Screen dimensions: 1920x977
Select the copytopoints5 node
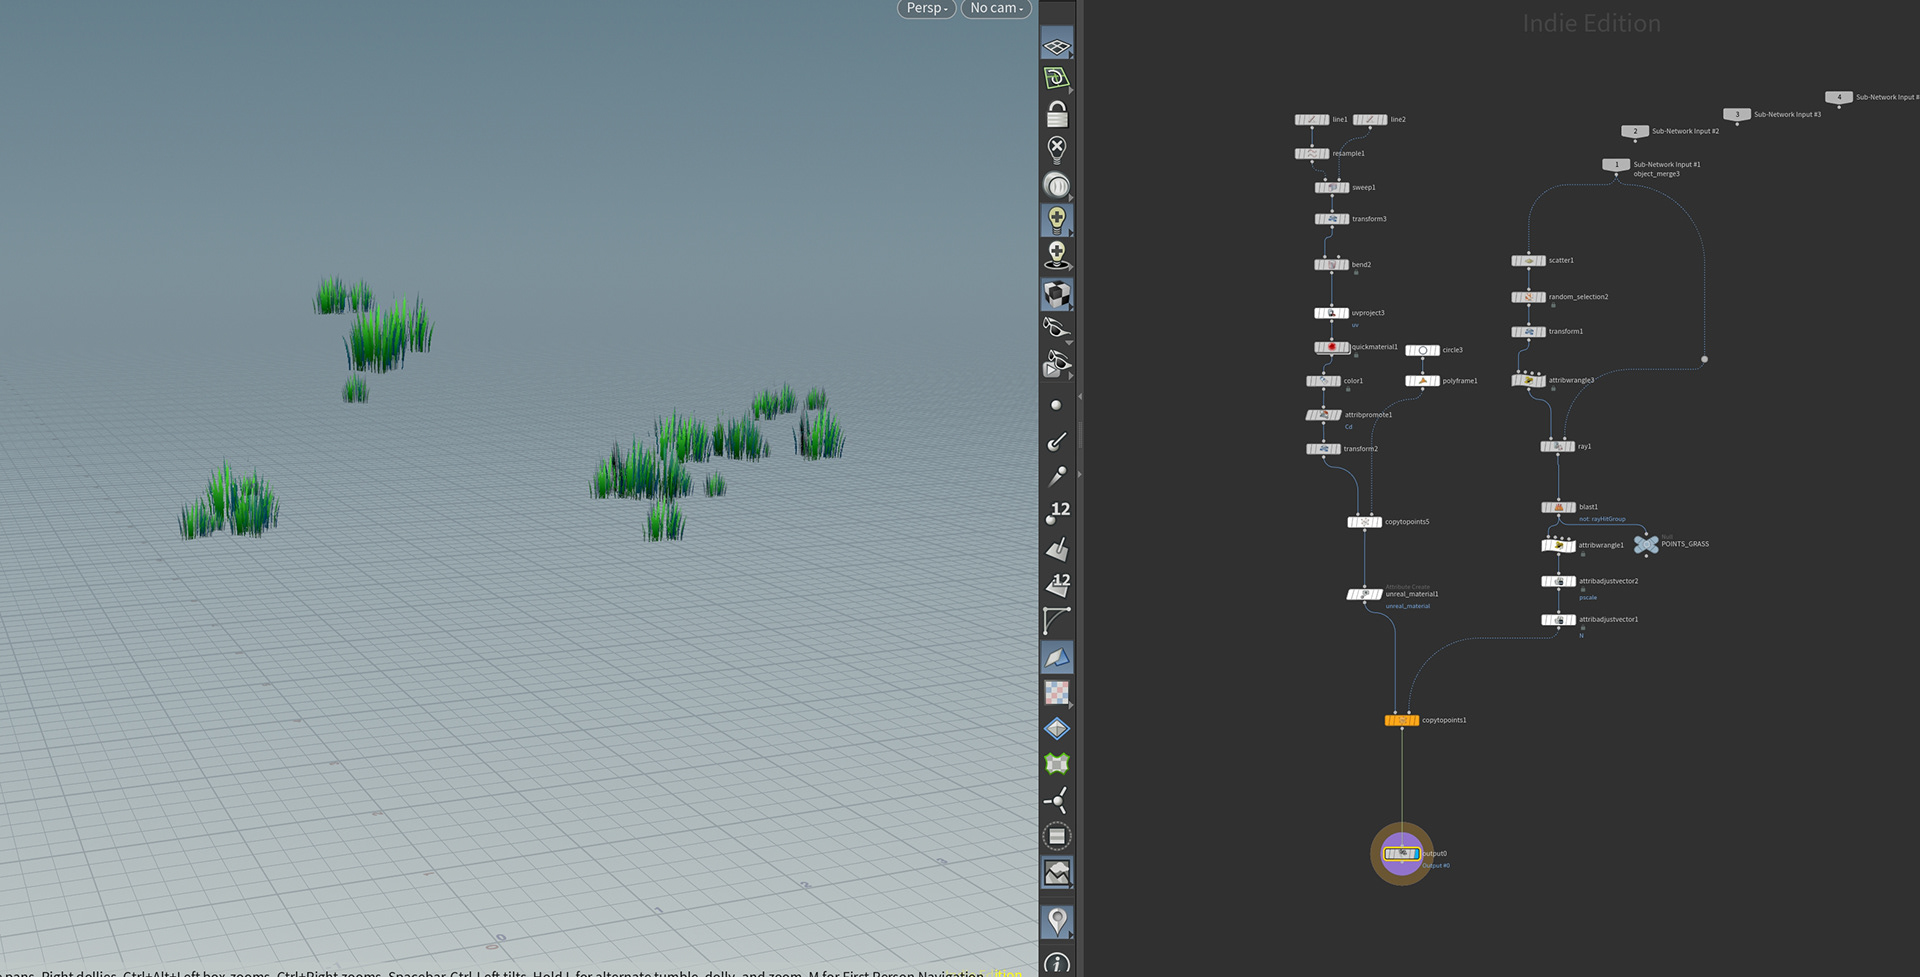click(x=1364, y=522)
